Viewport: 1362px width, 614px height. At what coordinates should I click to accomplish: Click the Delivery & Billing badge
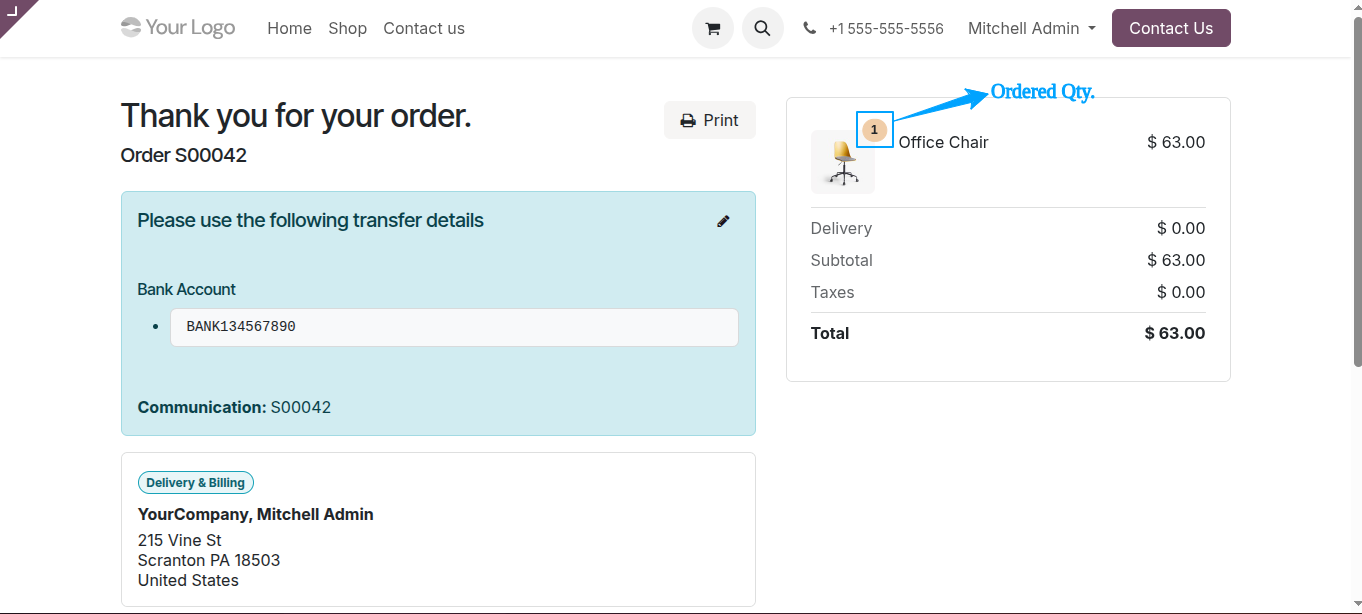[196, 483]
